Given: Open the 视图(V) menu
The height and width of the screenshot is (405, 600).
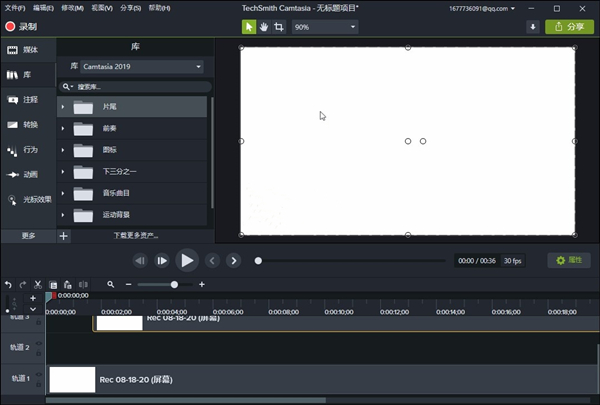Looking at the screenshot, I should pyautogui.click(x=101, y=7).
